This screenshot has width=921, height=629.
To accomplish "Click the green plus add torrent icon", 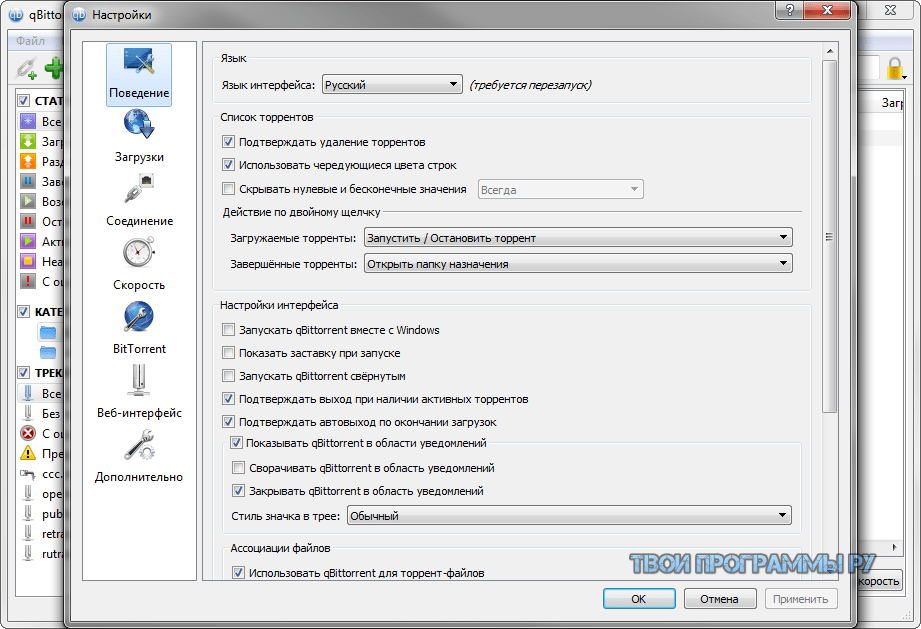I will 54,69.
